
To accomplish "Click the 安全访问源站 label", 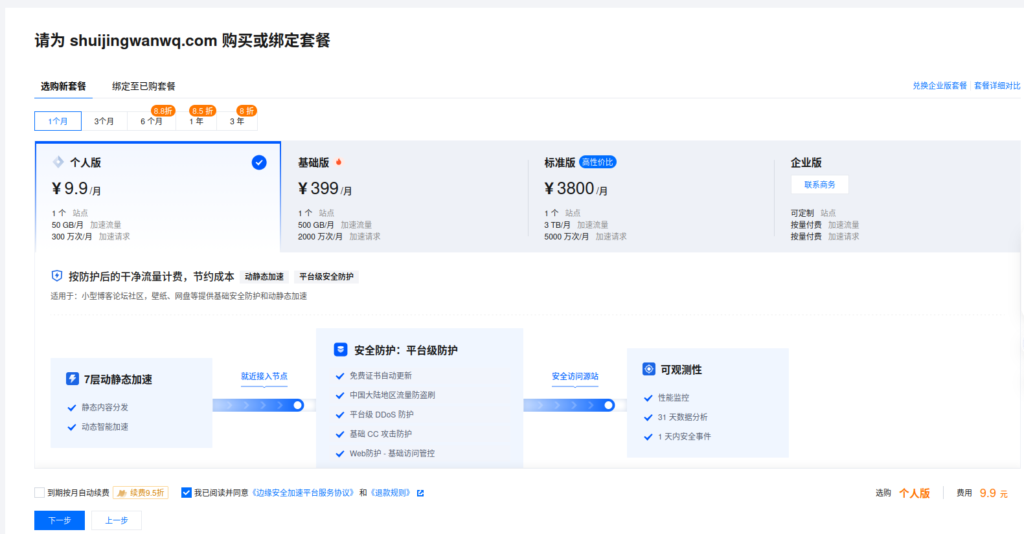I will click(x=575, y=376).
